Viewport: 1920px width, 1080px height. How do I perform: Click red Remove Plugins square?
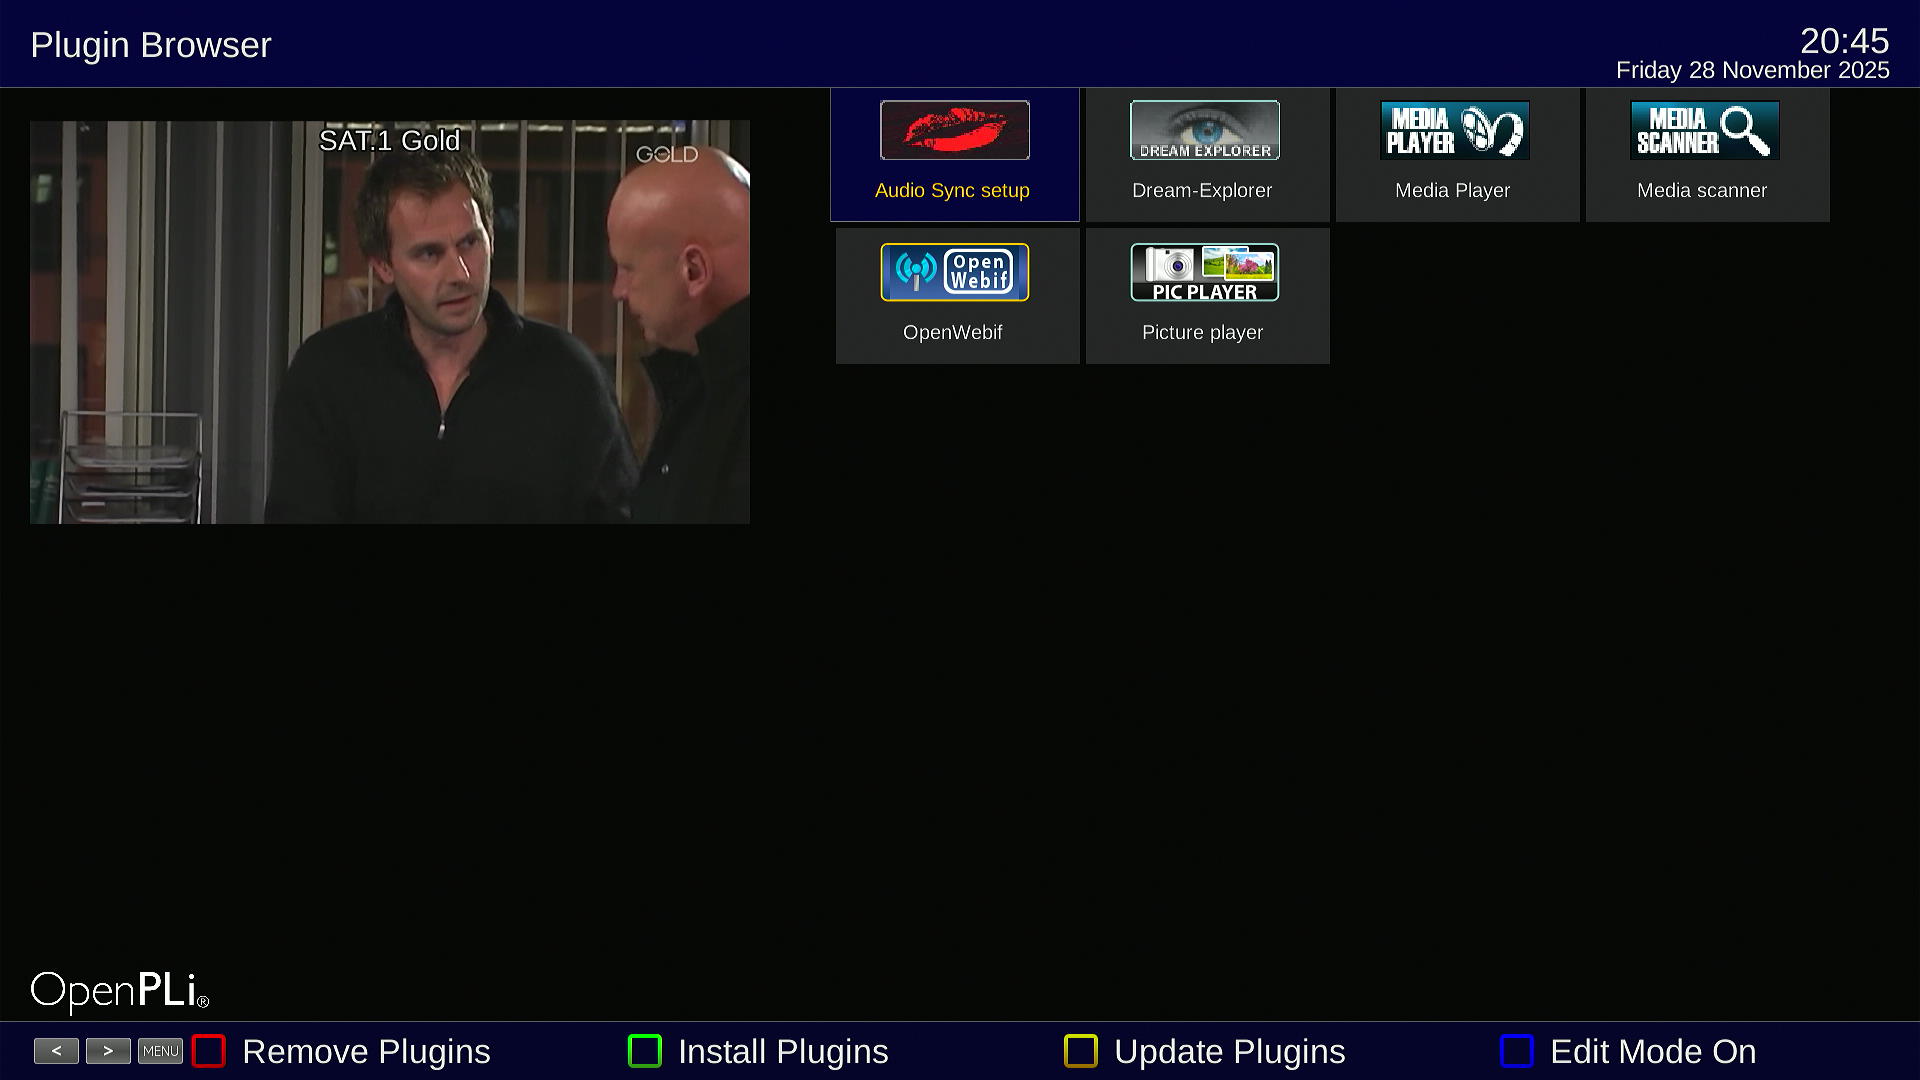click(x=208, y=1051)
